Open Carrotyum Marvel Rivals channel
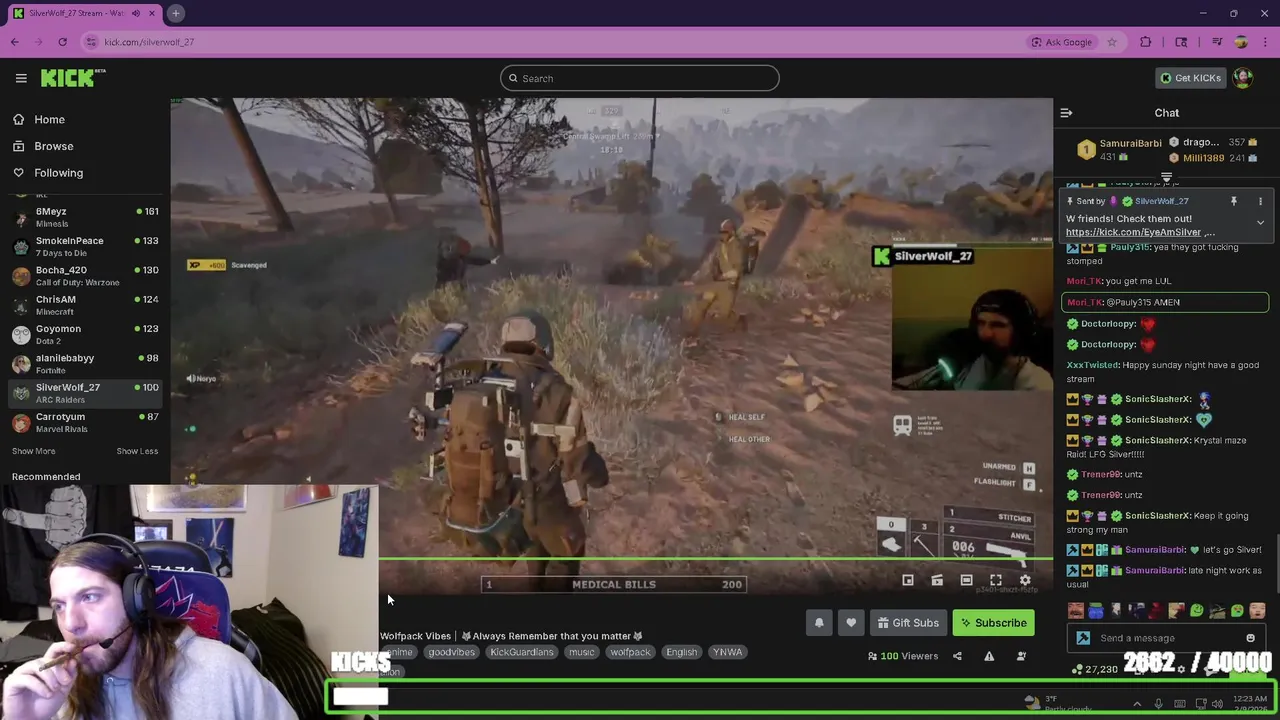 point(85,422)
